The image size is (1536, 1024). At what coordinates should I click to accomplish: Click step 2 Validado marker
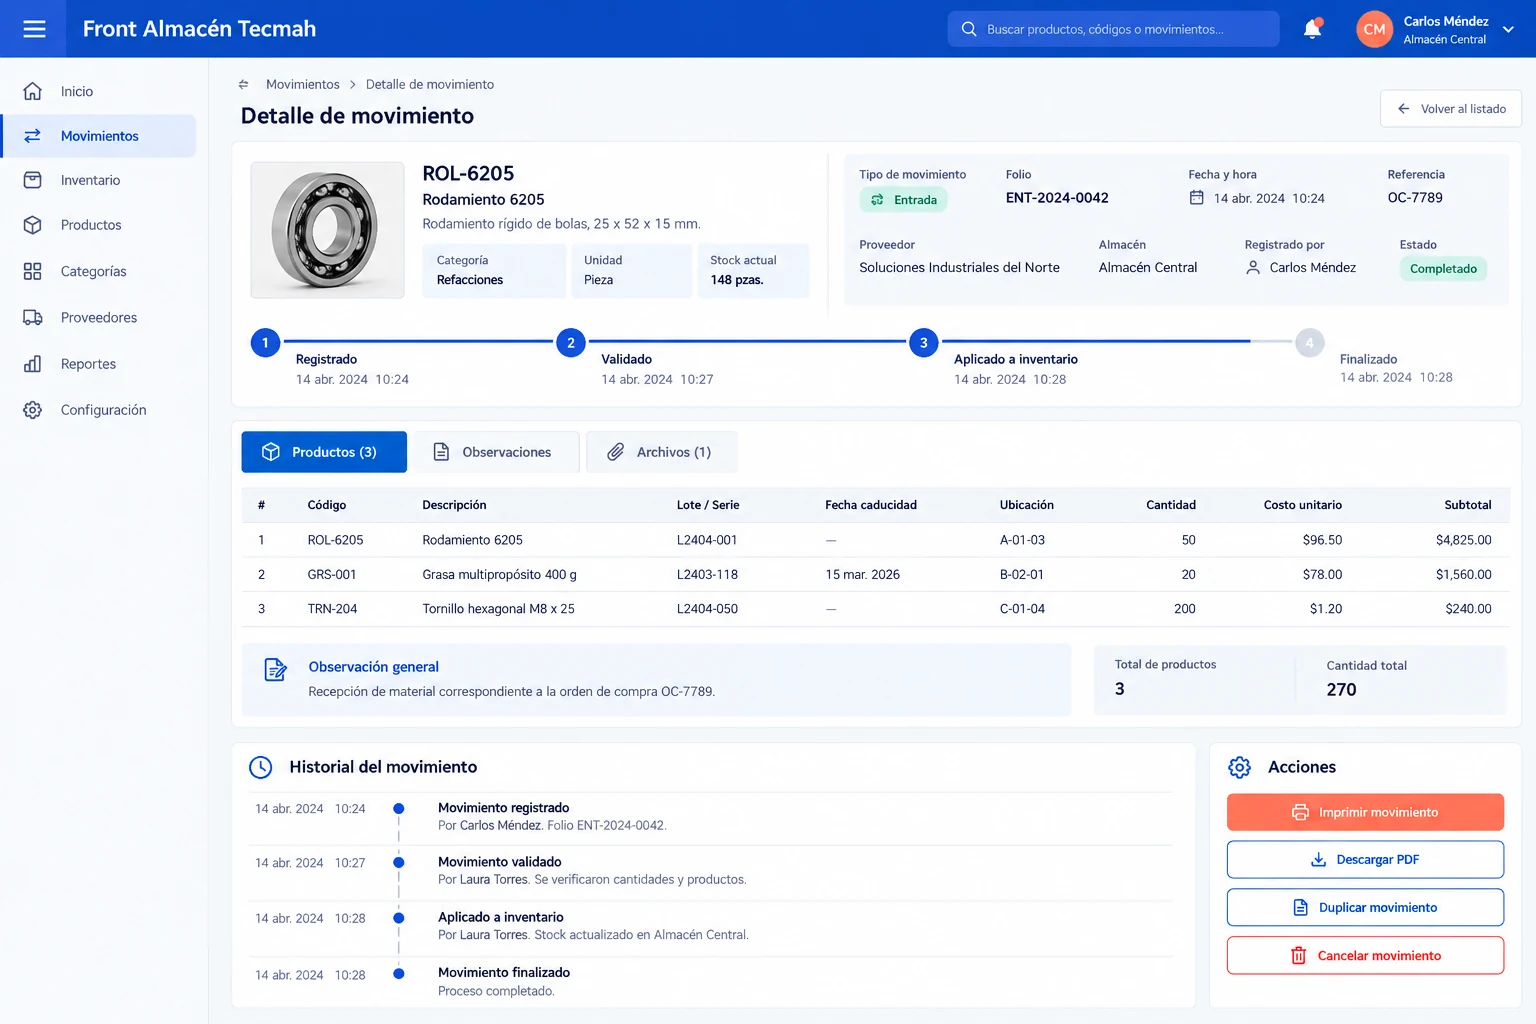pos(571,343)
